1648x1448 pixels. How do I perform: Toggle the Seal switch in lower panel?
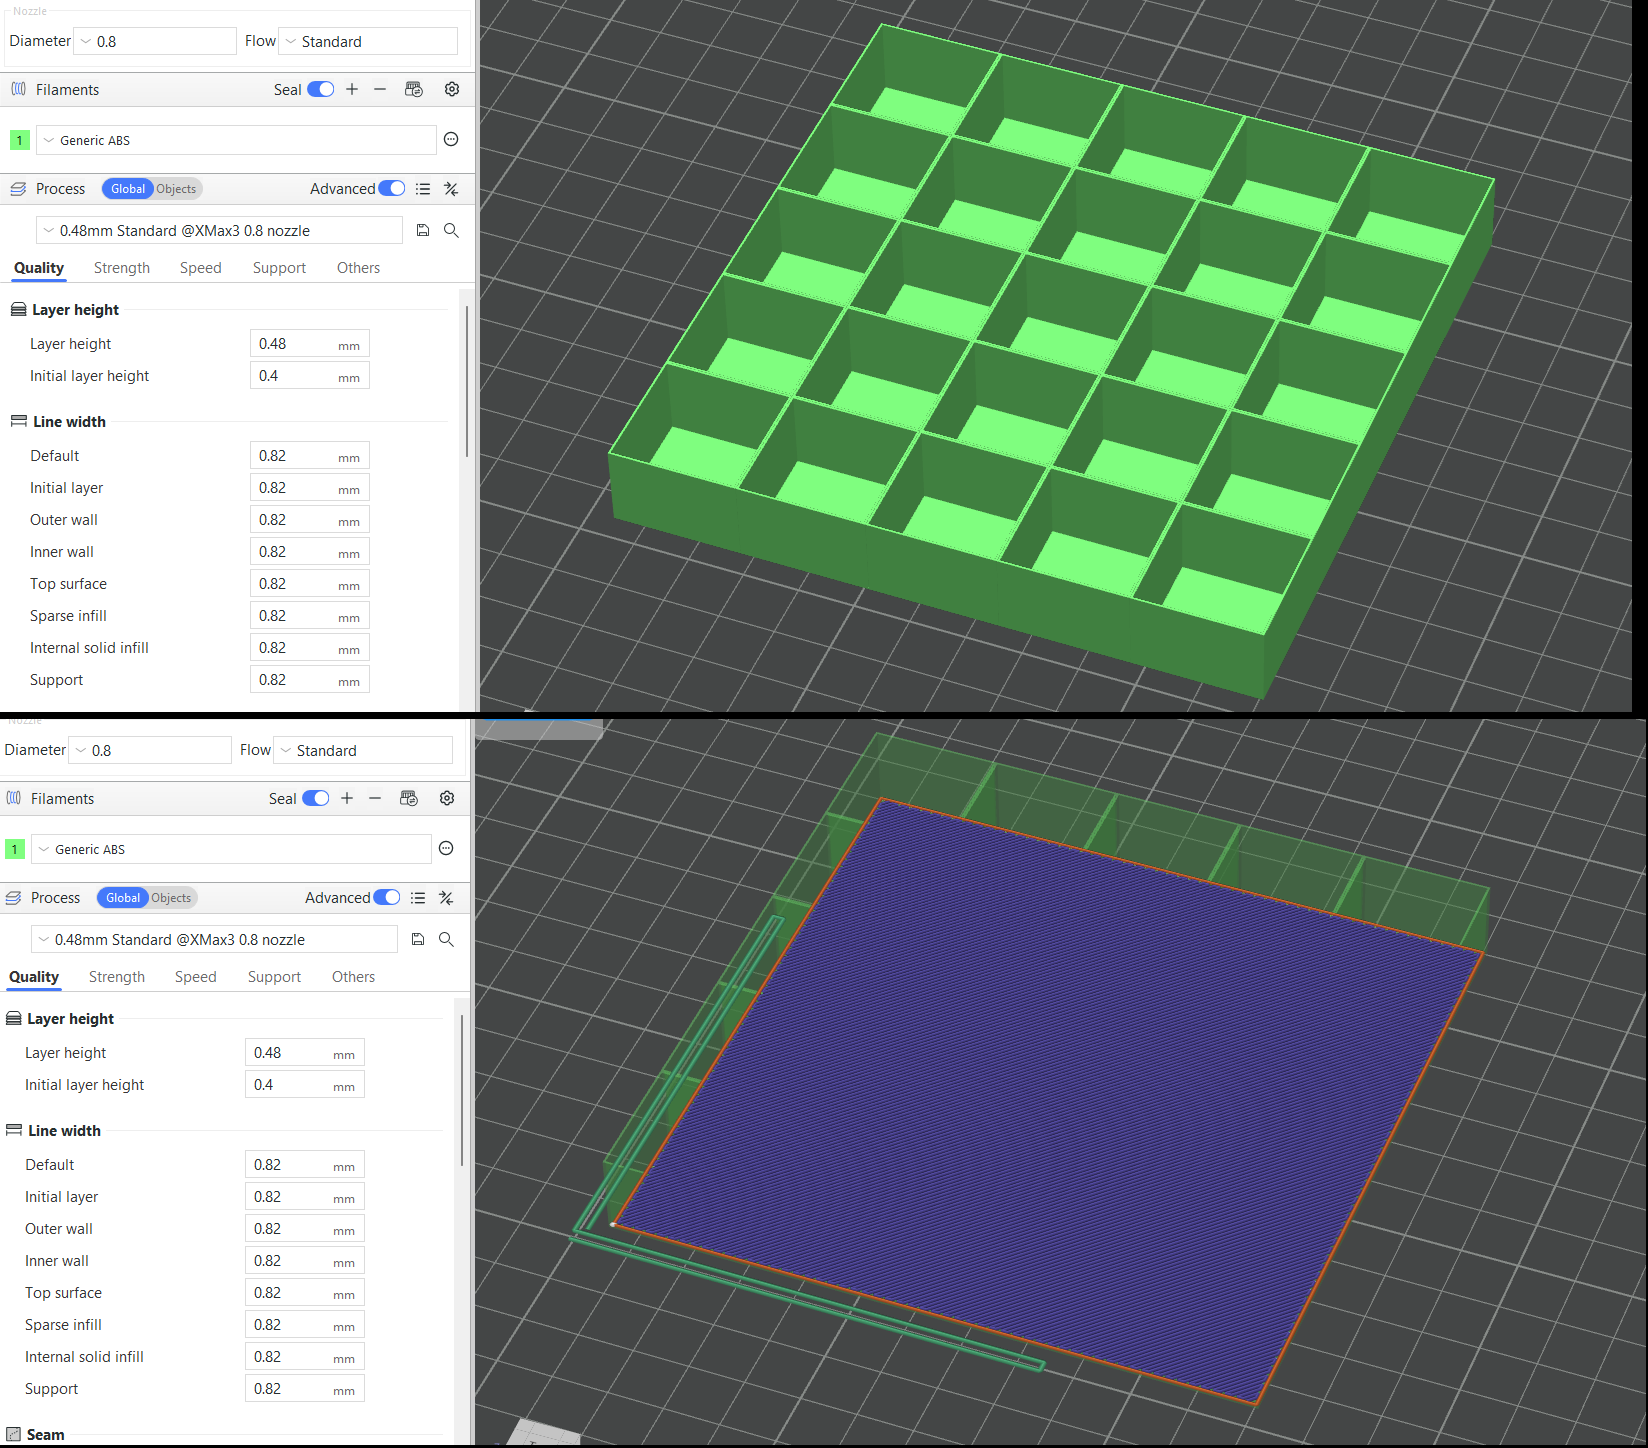315,798
